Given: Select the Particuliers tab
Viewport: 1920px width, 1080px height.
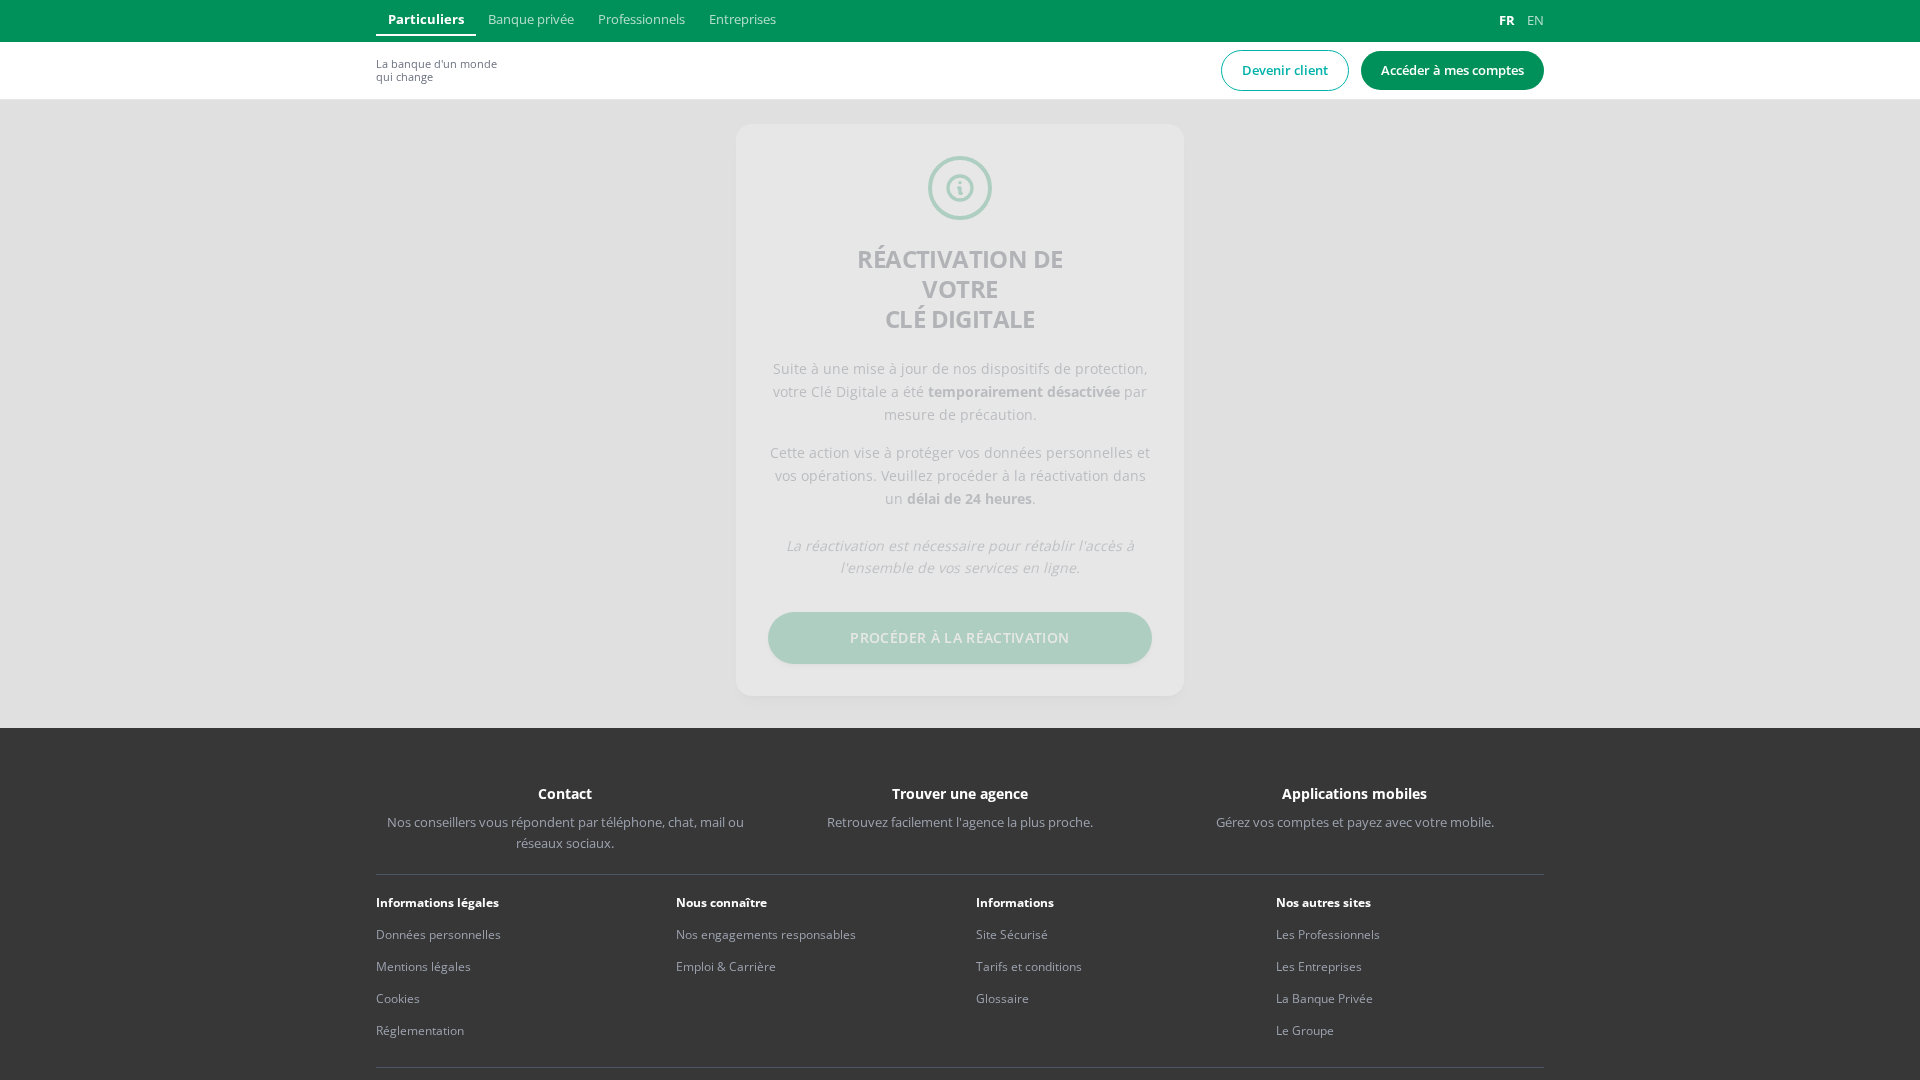Looking at the screenshot, I should pyautogui.click(x=426, y=19).
